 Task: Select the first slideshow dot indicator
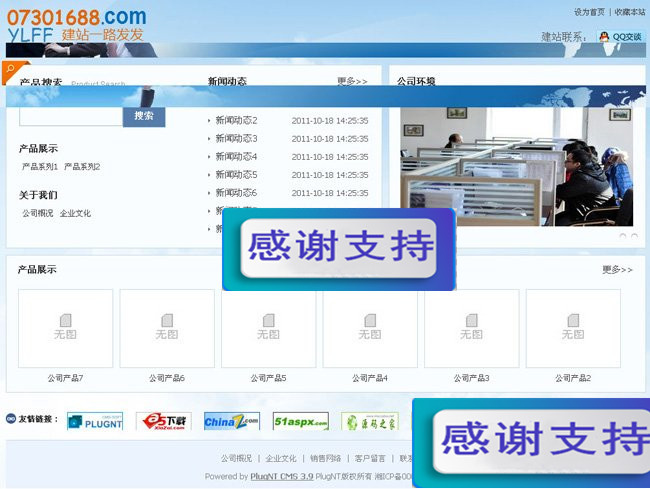pyautogui.click(x=623, y=236)
